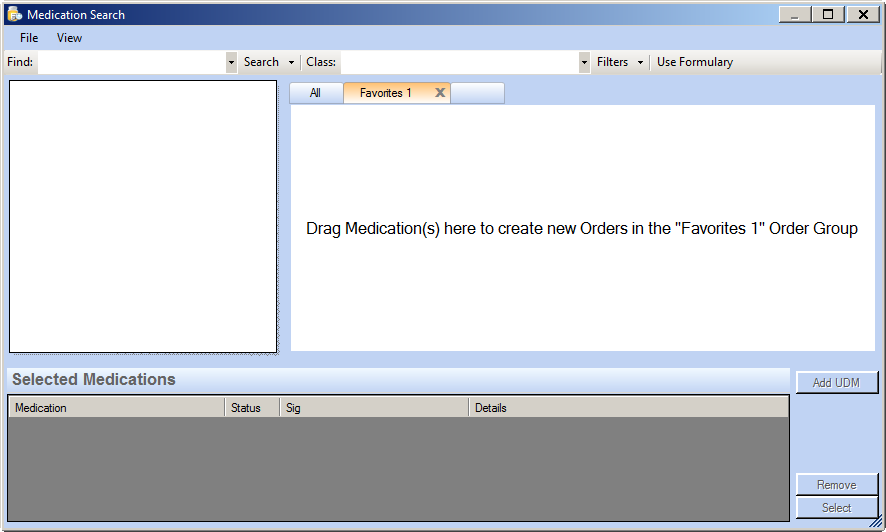Close the Medication Search window
The width and height of the screenshot is (886, 532).
863,14
